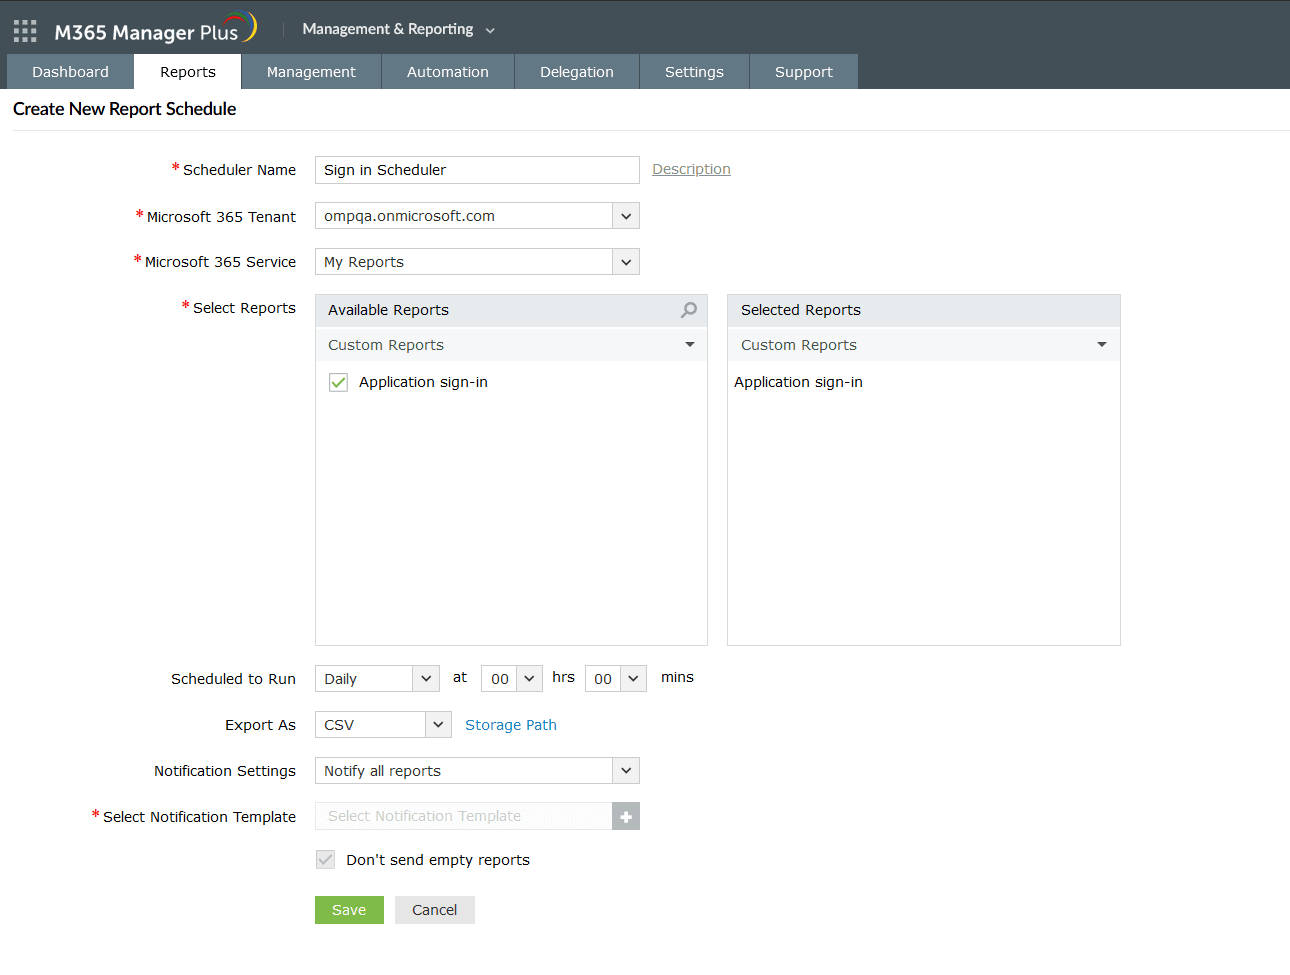1290x975 pixels.
Task: Click the M365 Manager Plus logo
Action: pos(155,29)
